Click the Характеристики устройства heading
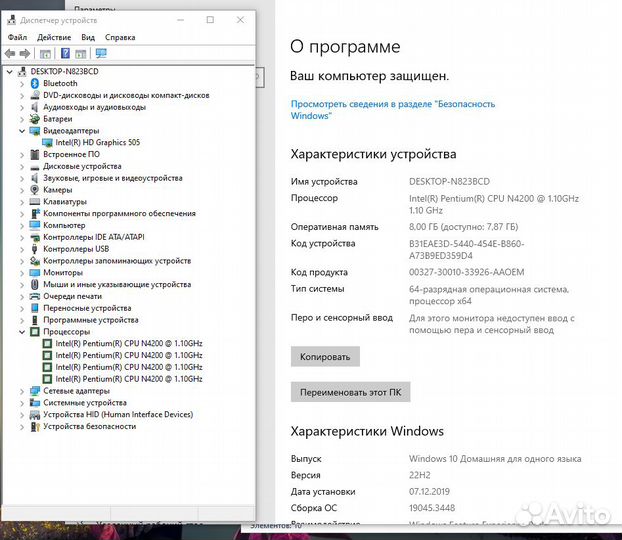This screenshot has height=540, width=622. click(x=373, y=154)
